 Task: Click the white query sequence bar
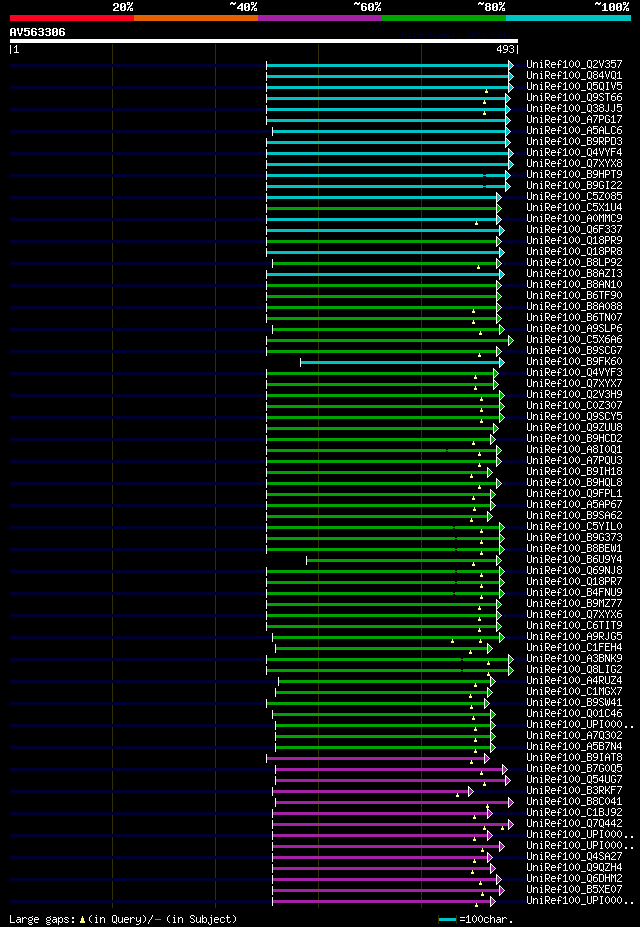264,41
